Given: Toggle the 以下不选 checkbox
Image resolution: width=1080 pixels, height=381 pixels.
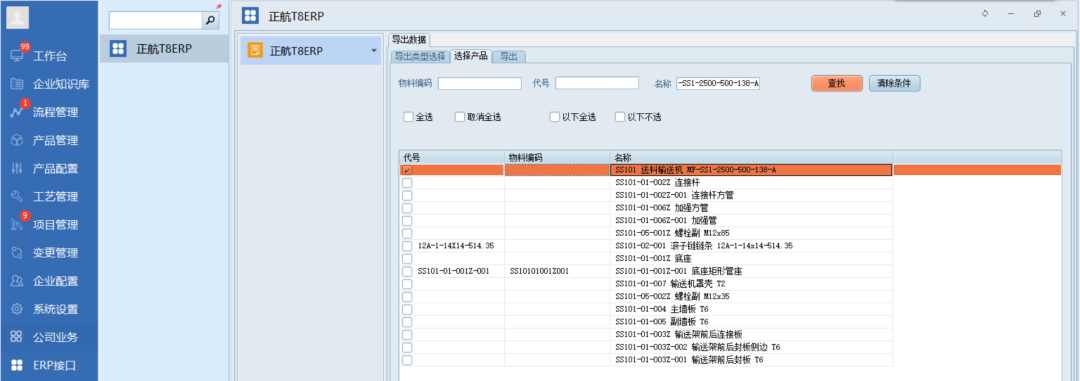Looking at the screenshot, I should [620, 117].
